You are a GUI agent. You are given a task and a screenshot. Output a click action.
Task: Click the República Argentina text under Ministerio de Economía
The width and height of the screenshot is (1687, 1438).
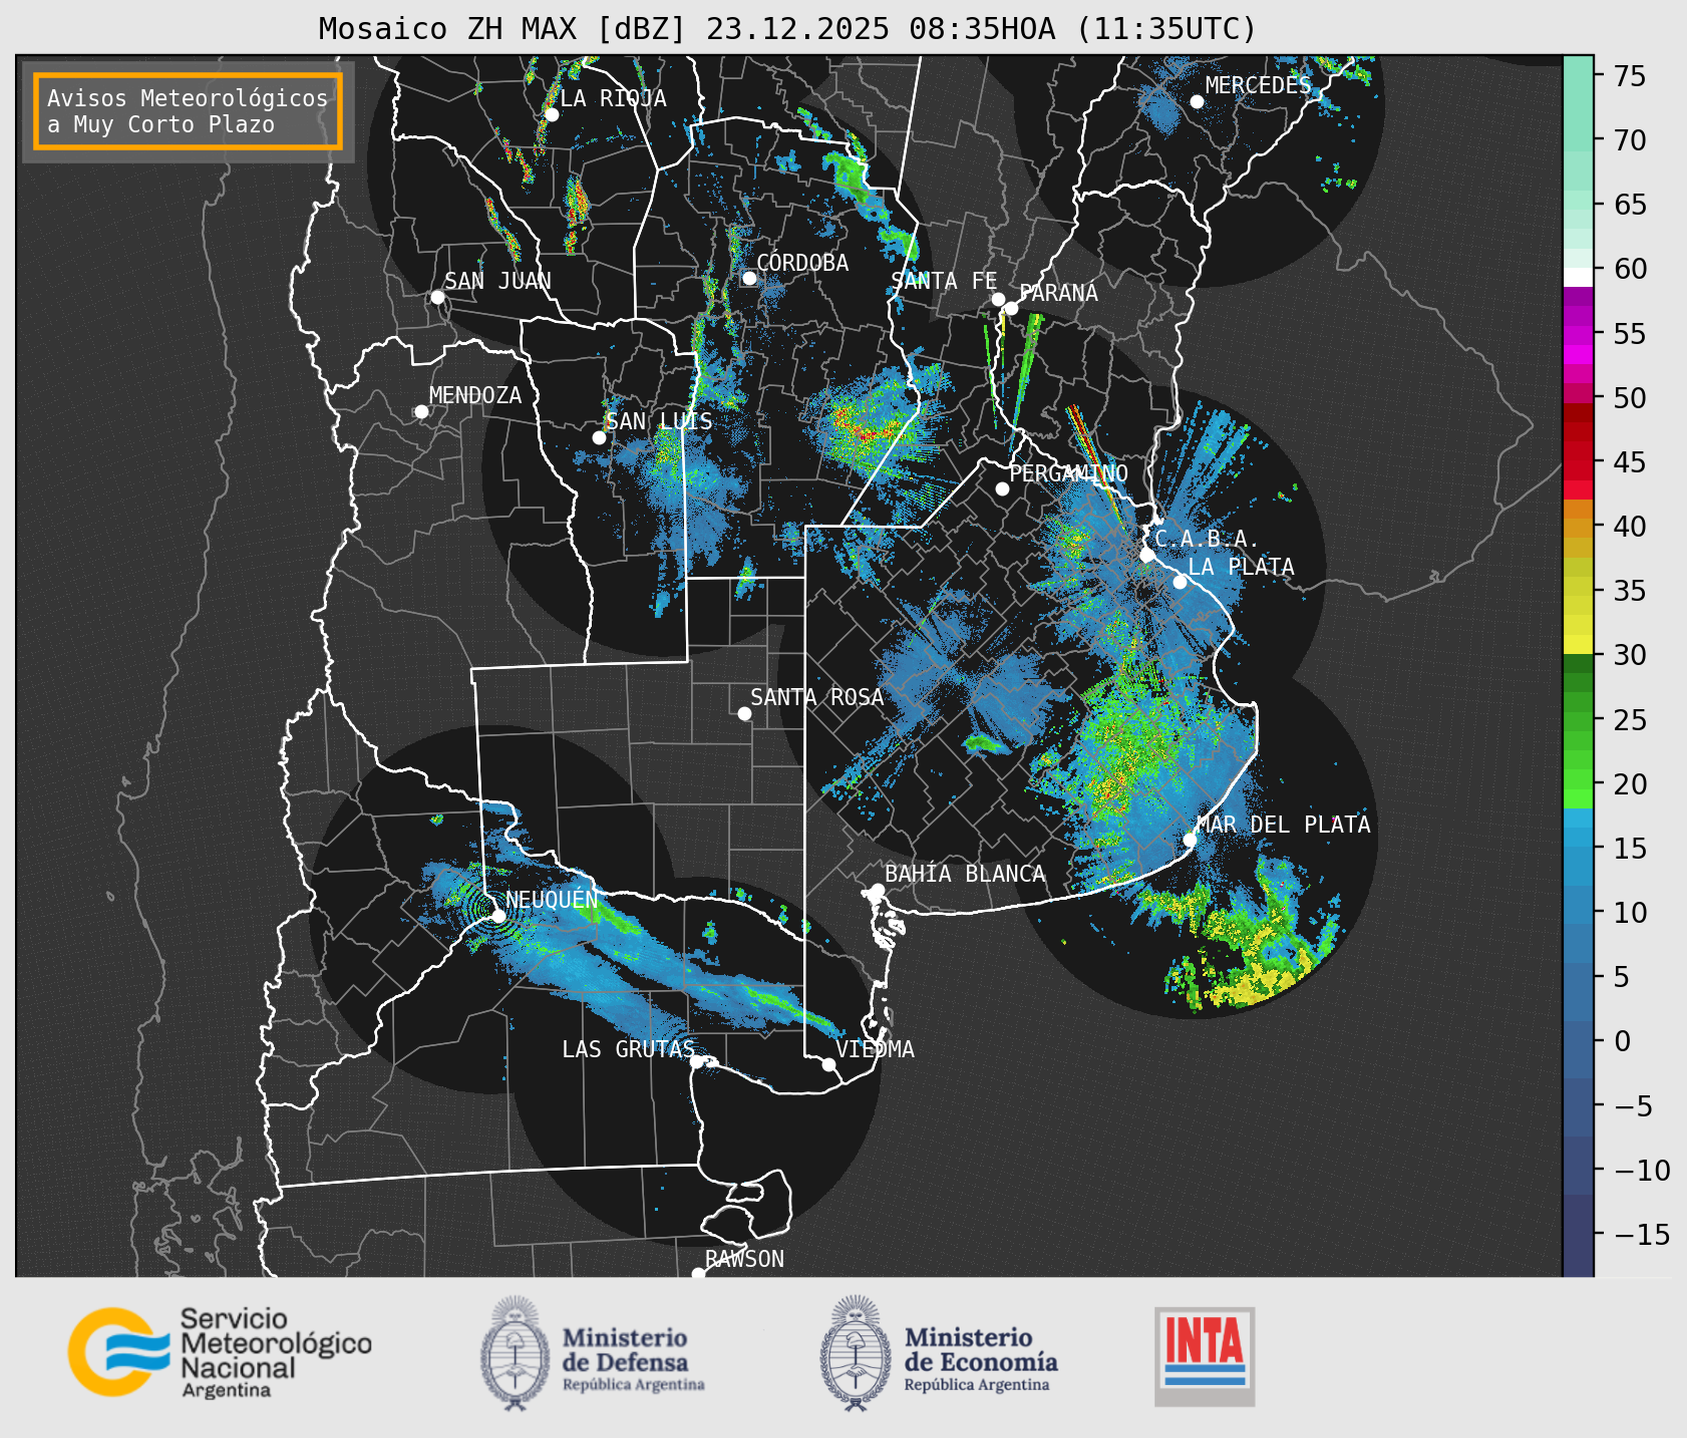click(976, 1385)
